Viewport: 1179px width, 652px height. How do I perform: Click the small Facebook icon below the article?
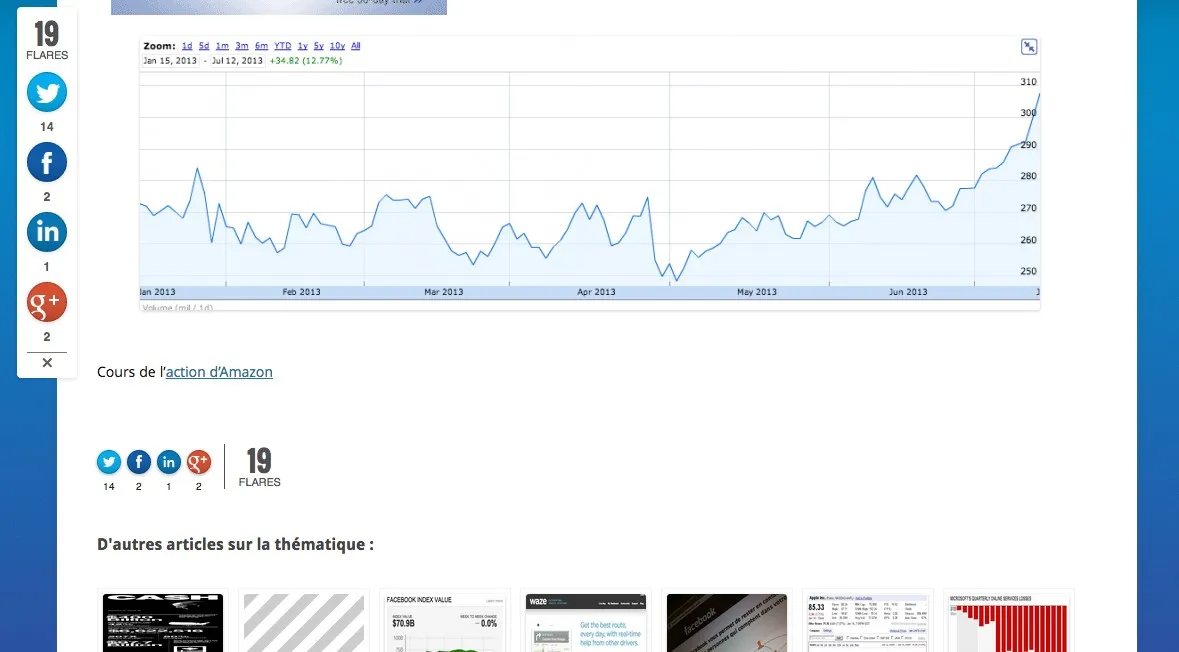click(x=138, y=462)
